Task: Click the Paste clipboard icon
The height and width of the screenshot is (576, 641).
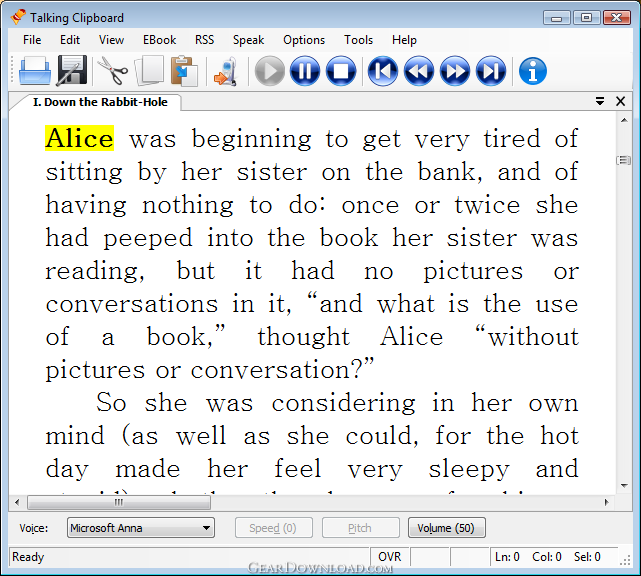Action: point(184,71)
